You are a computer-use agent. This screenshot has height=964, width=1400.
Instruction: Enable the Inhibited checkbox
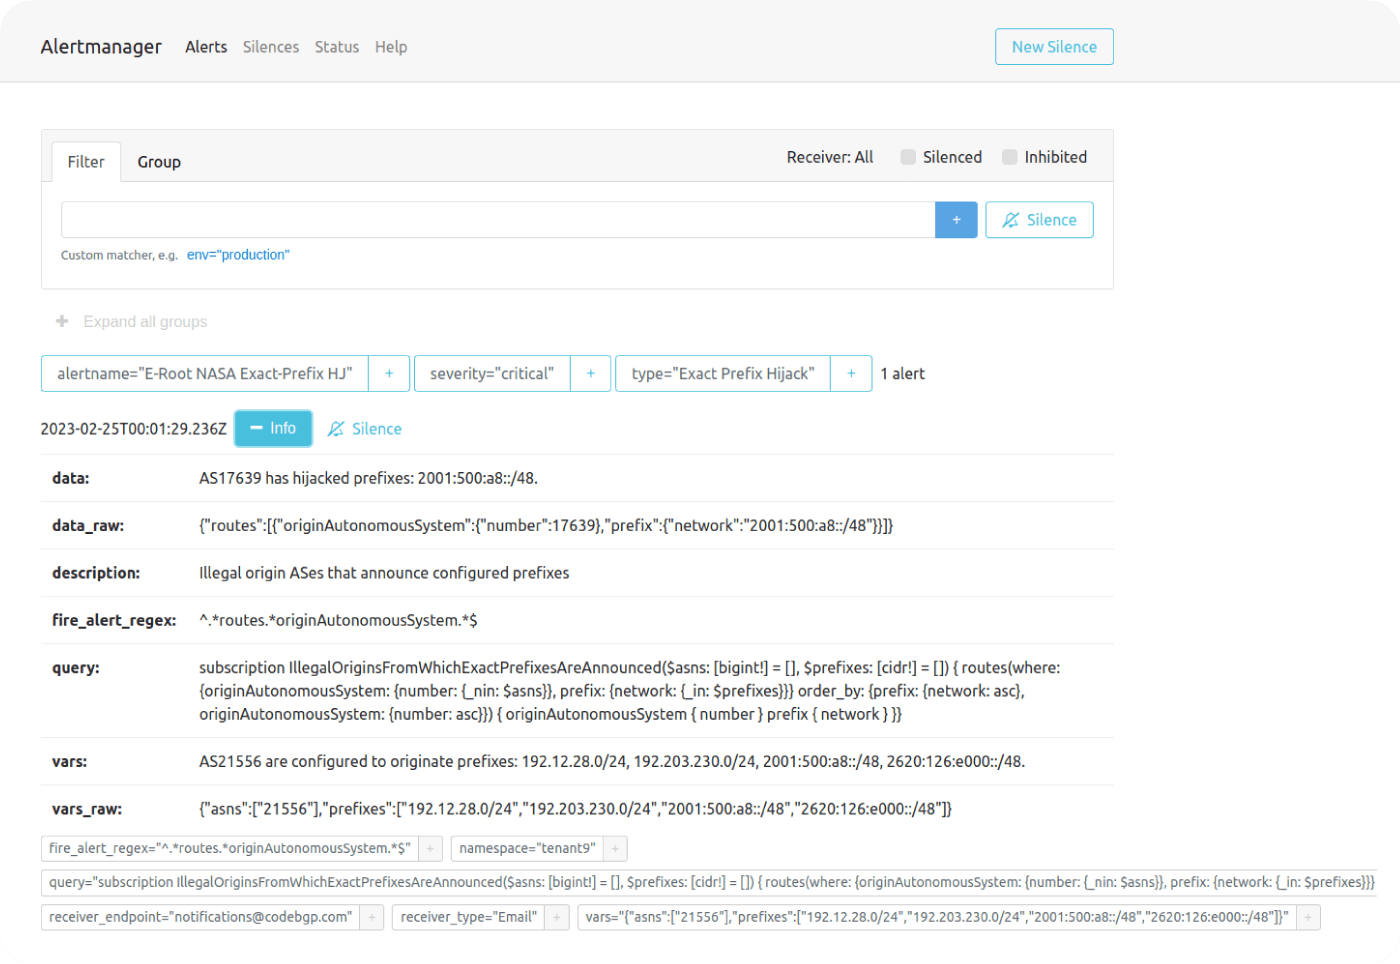click(x=1010, y=157)
